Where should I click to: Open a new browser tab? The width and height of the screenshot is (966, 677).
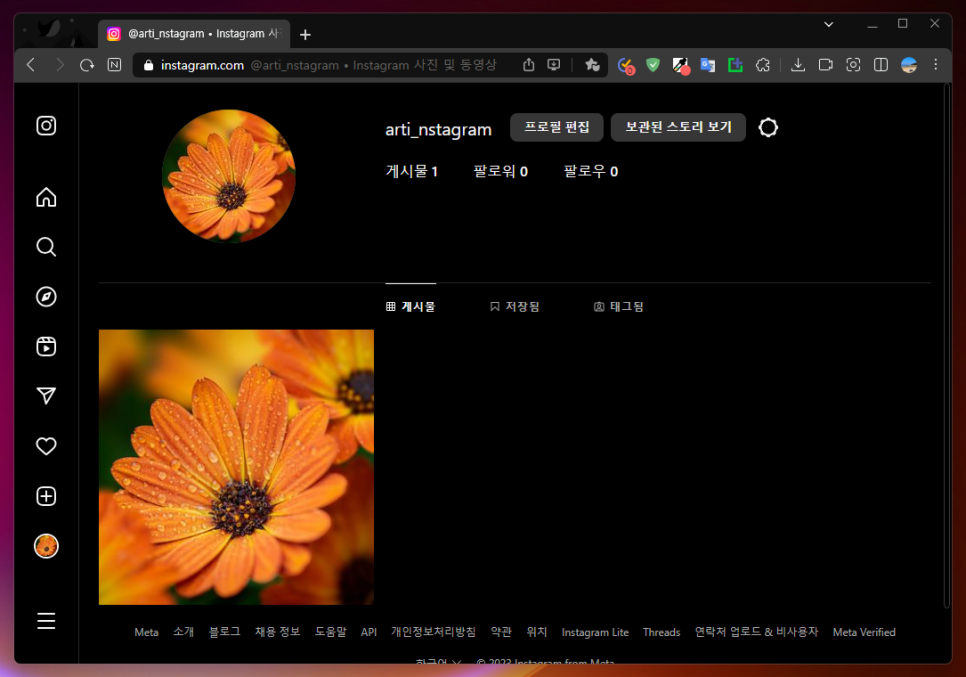point(305,34)
